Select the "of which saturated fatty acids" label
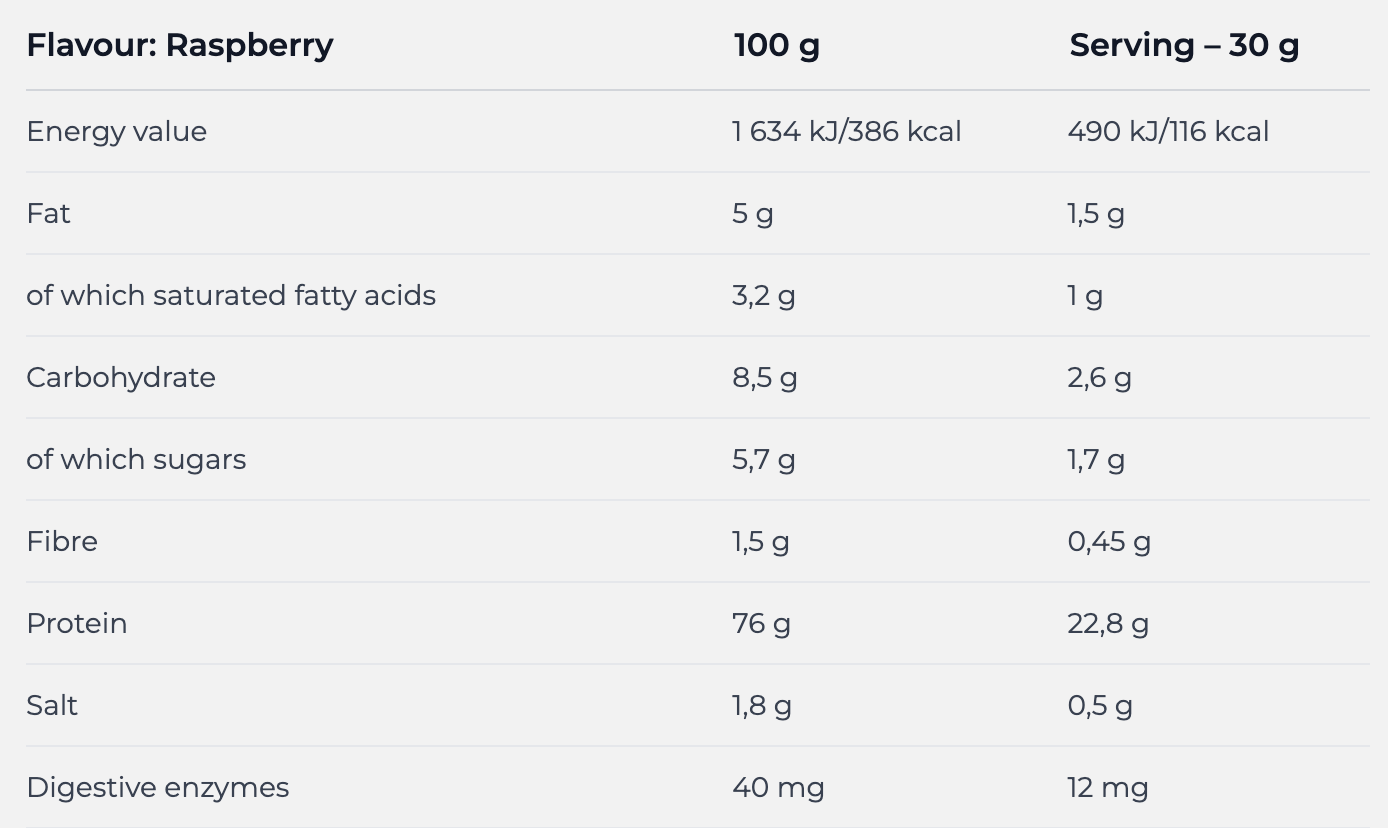 point(231,295)
